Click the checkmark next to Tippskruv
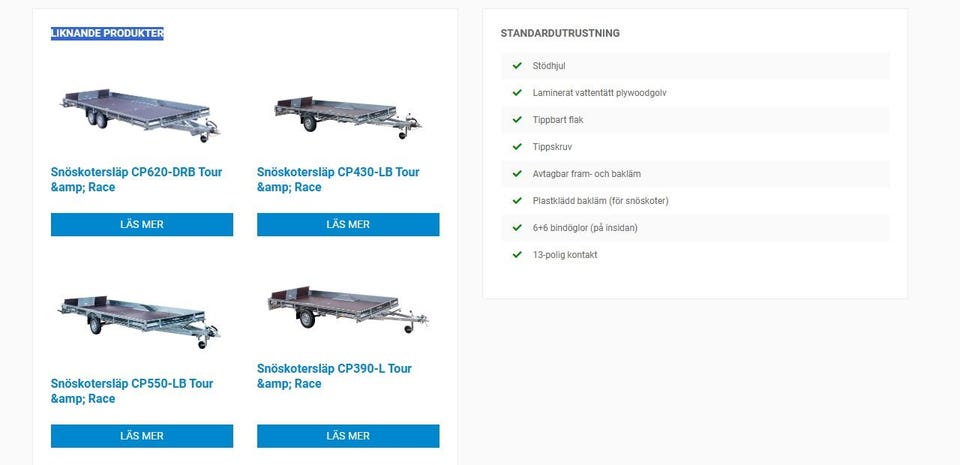960x465 pixels. 517,147
